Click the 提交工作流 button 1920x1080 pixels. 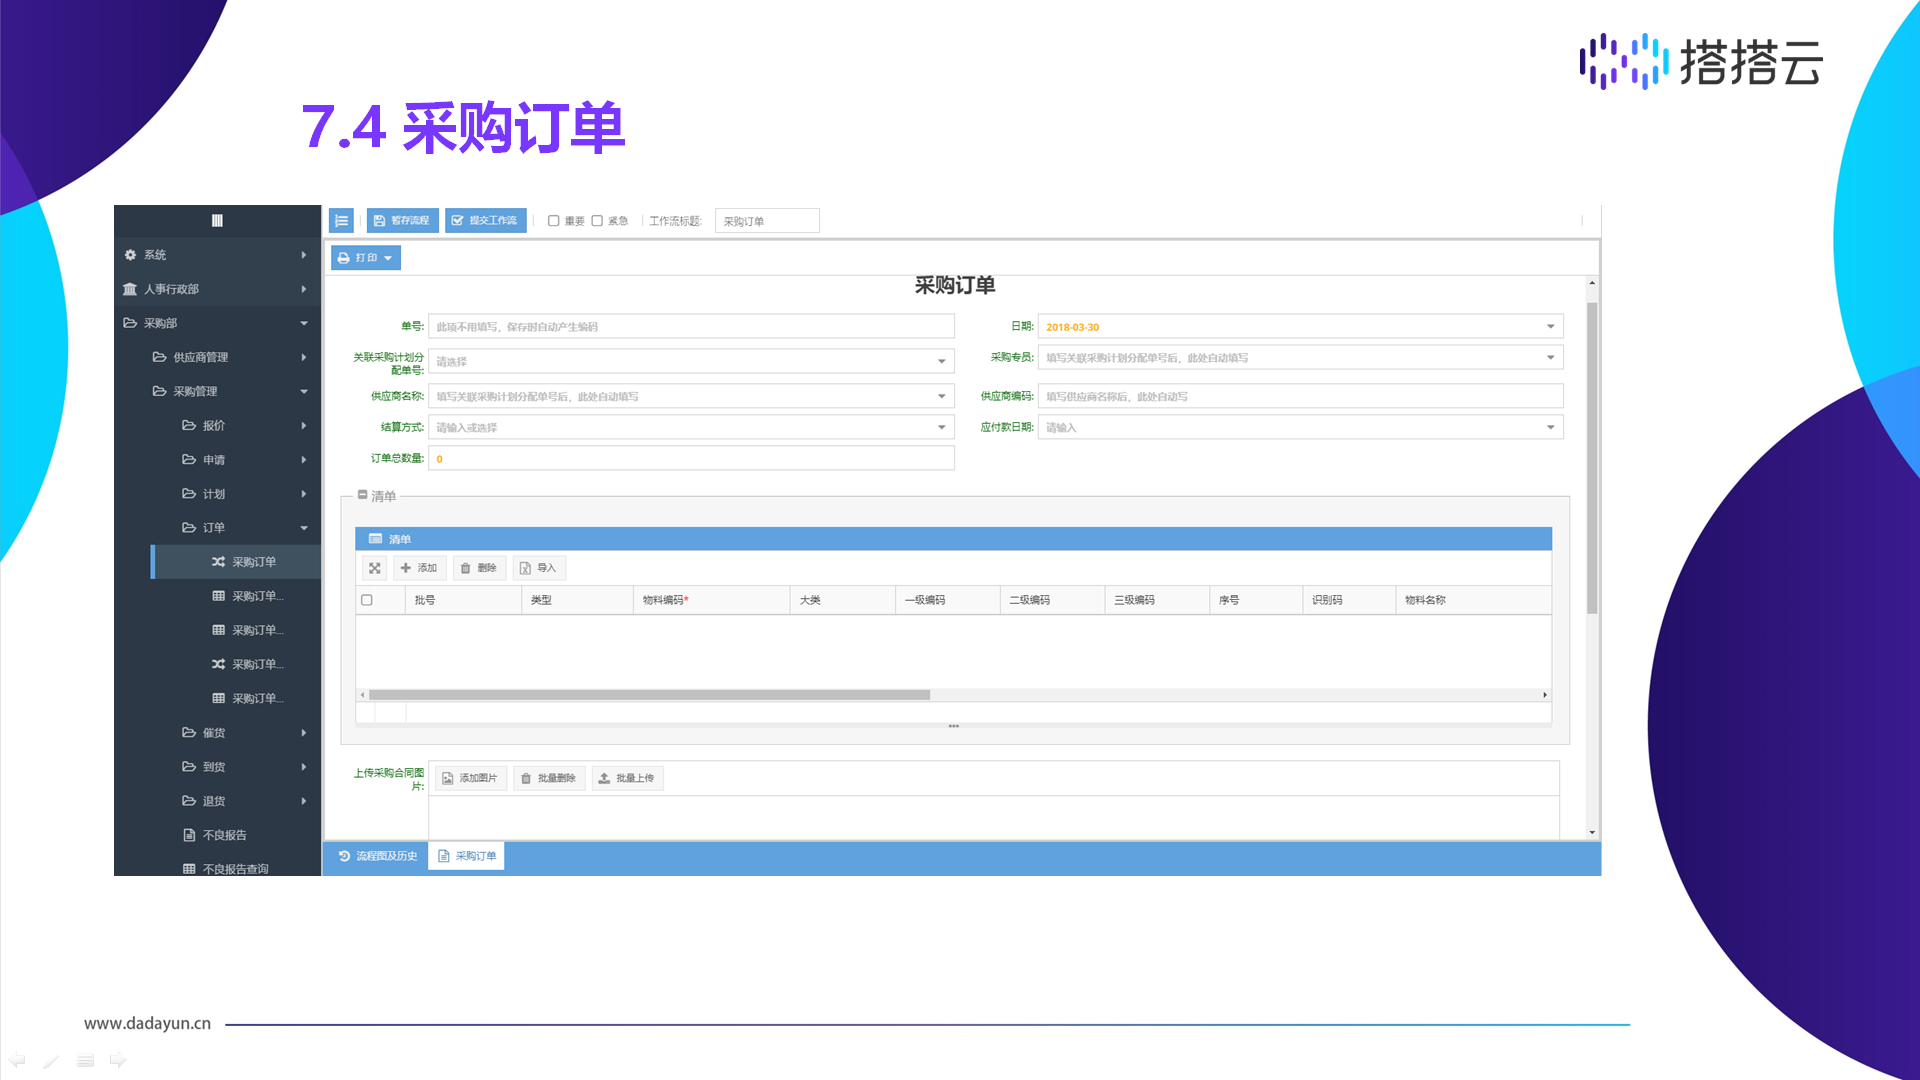click(x=485, y=221)
